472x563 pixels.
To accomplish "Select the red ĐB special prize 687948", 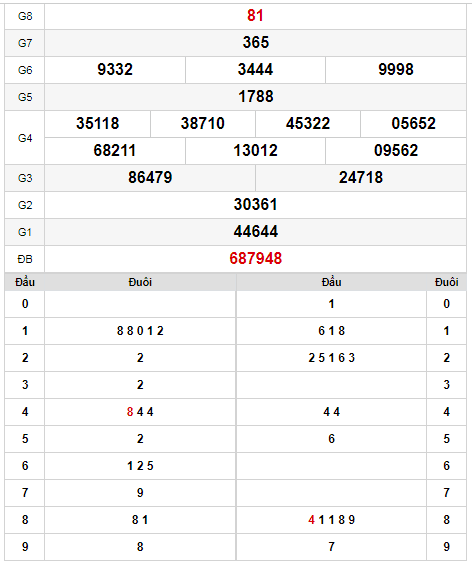I will point(256,259).
